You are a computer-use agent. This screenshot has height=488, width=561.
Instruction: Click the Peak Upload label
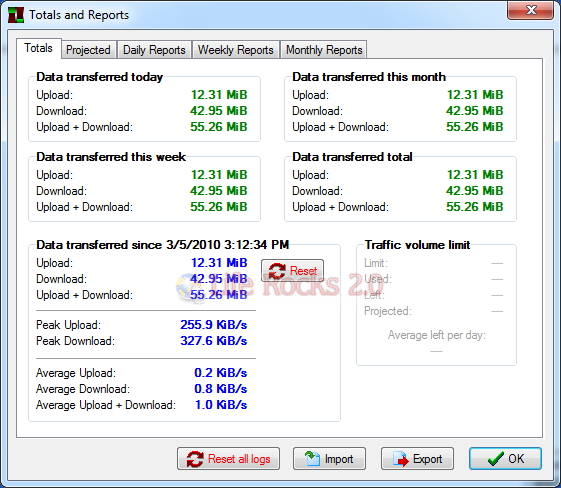click(68, 325)
